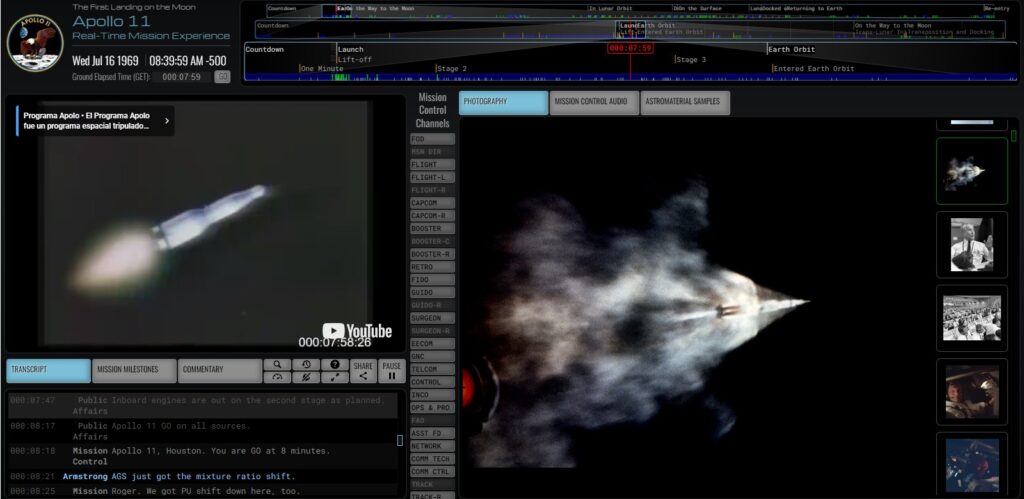Toggle the CAPCOM channel button

pos(432,203)
